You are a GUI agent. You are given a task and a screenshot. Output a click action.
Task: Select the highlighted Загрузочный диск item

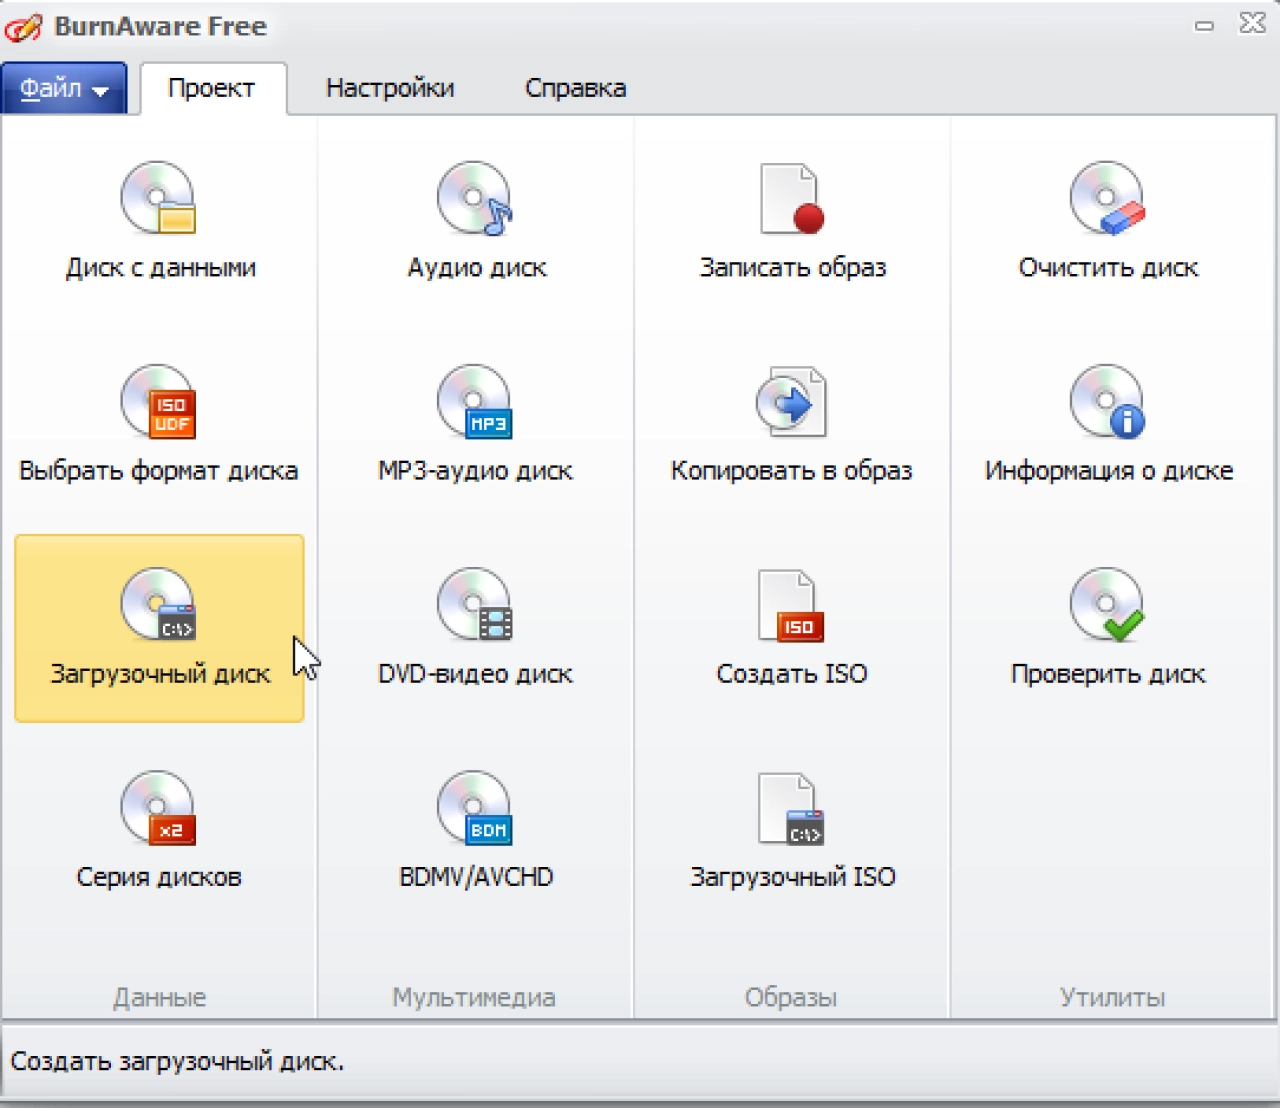(159, 628)
